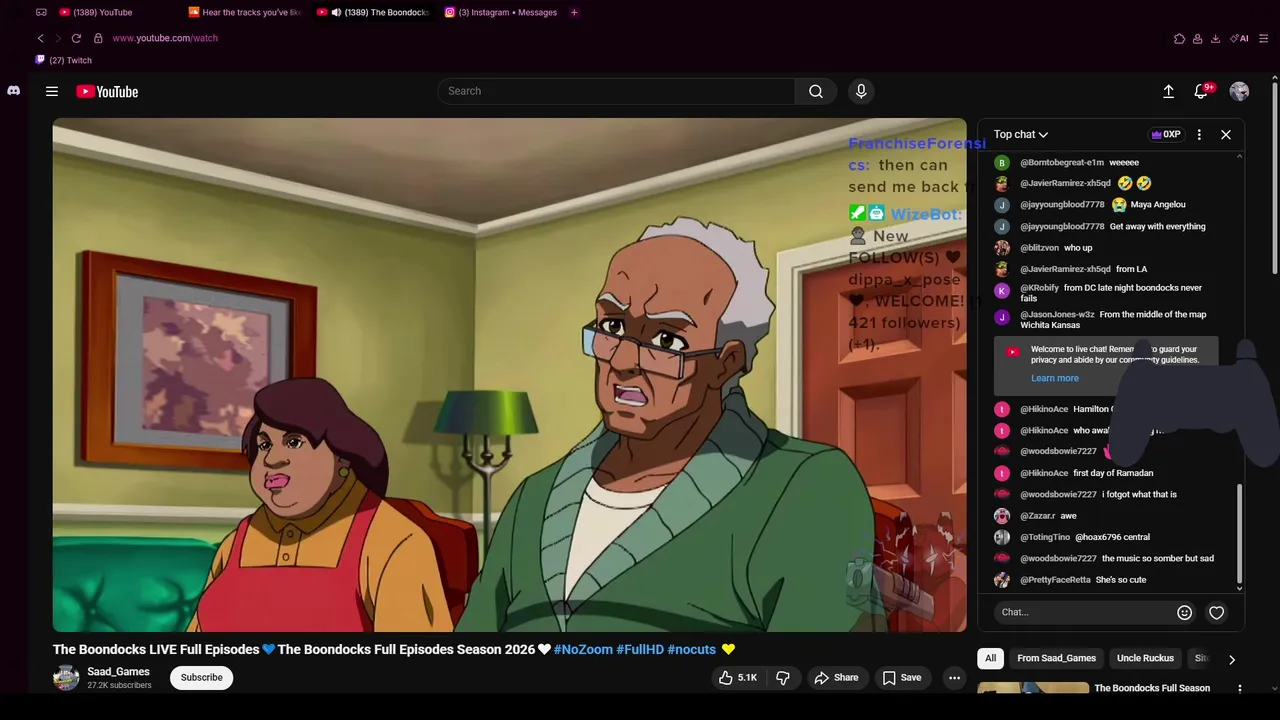This screenshot has width=1280, height=720.
Task: Open the browser main menu icon
Action: point(1264,38)
